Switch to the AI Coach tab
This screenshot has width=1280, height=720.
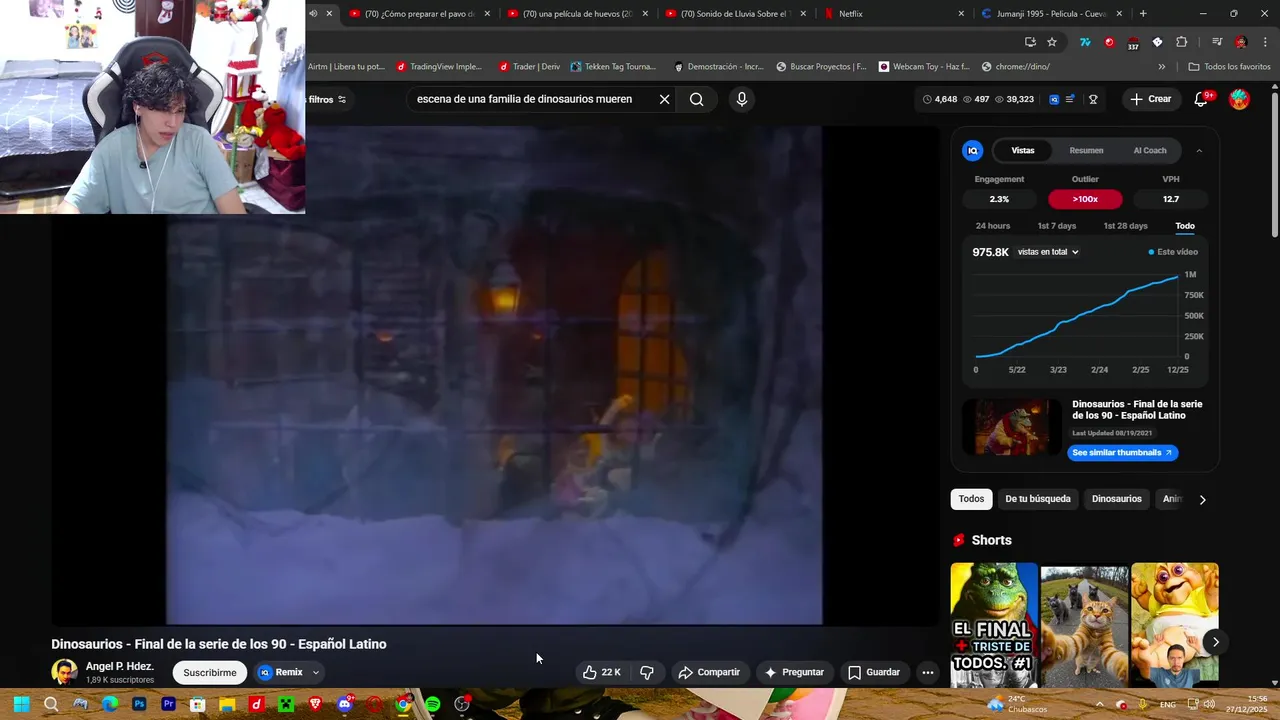1150,150
